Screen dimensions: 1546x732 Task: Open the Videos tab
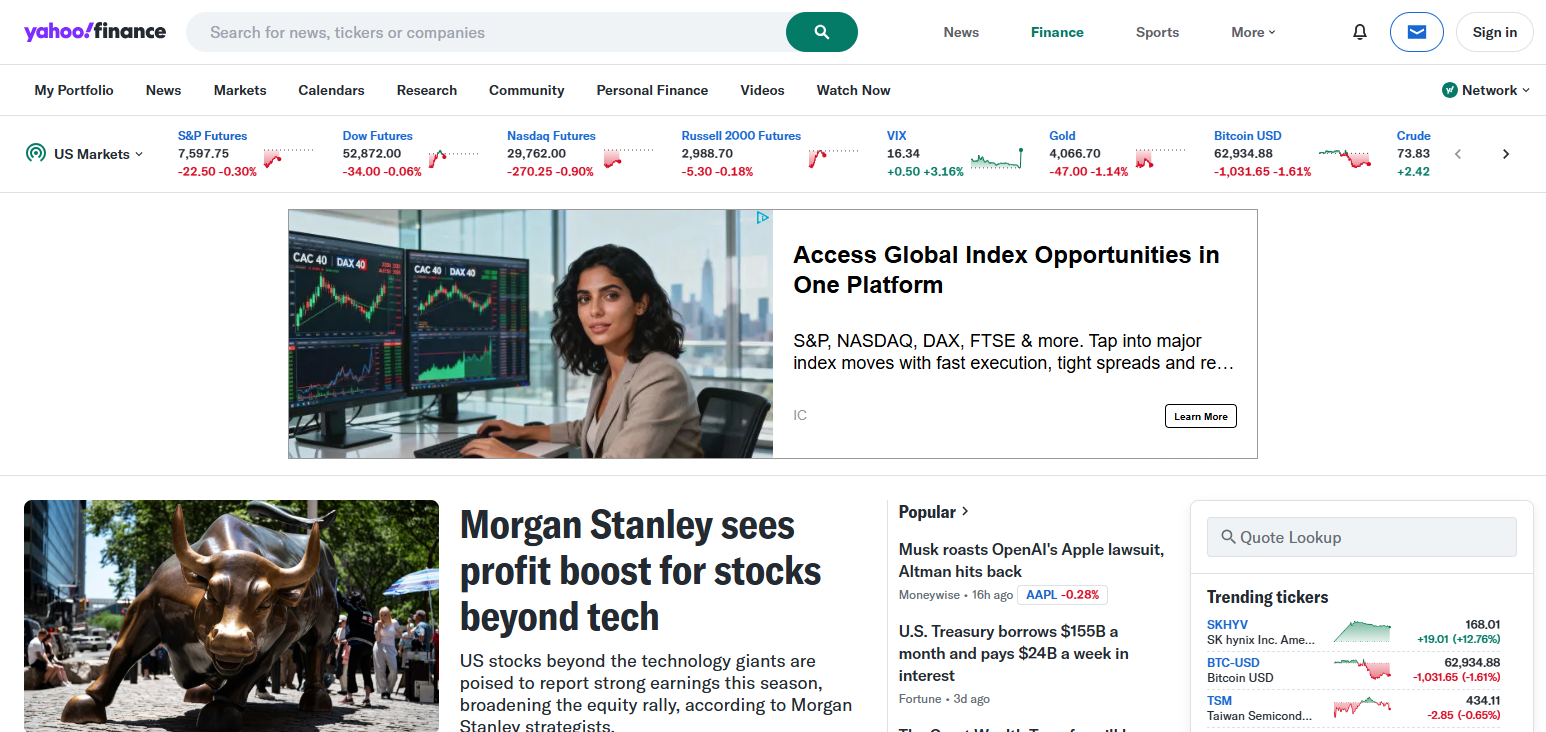coord(762,90)
